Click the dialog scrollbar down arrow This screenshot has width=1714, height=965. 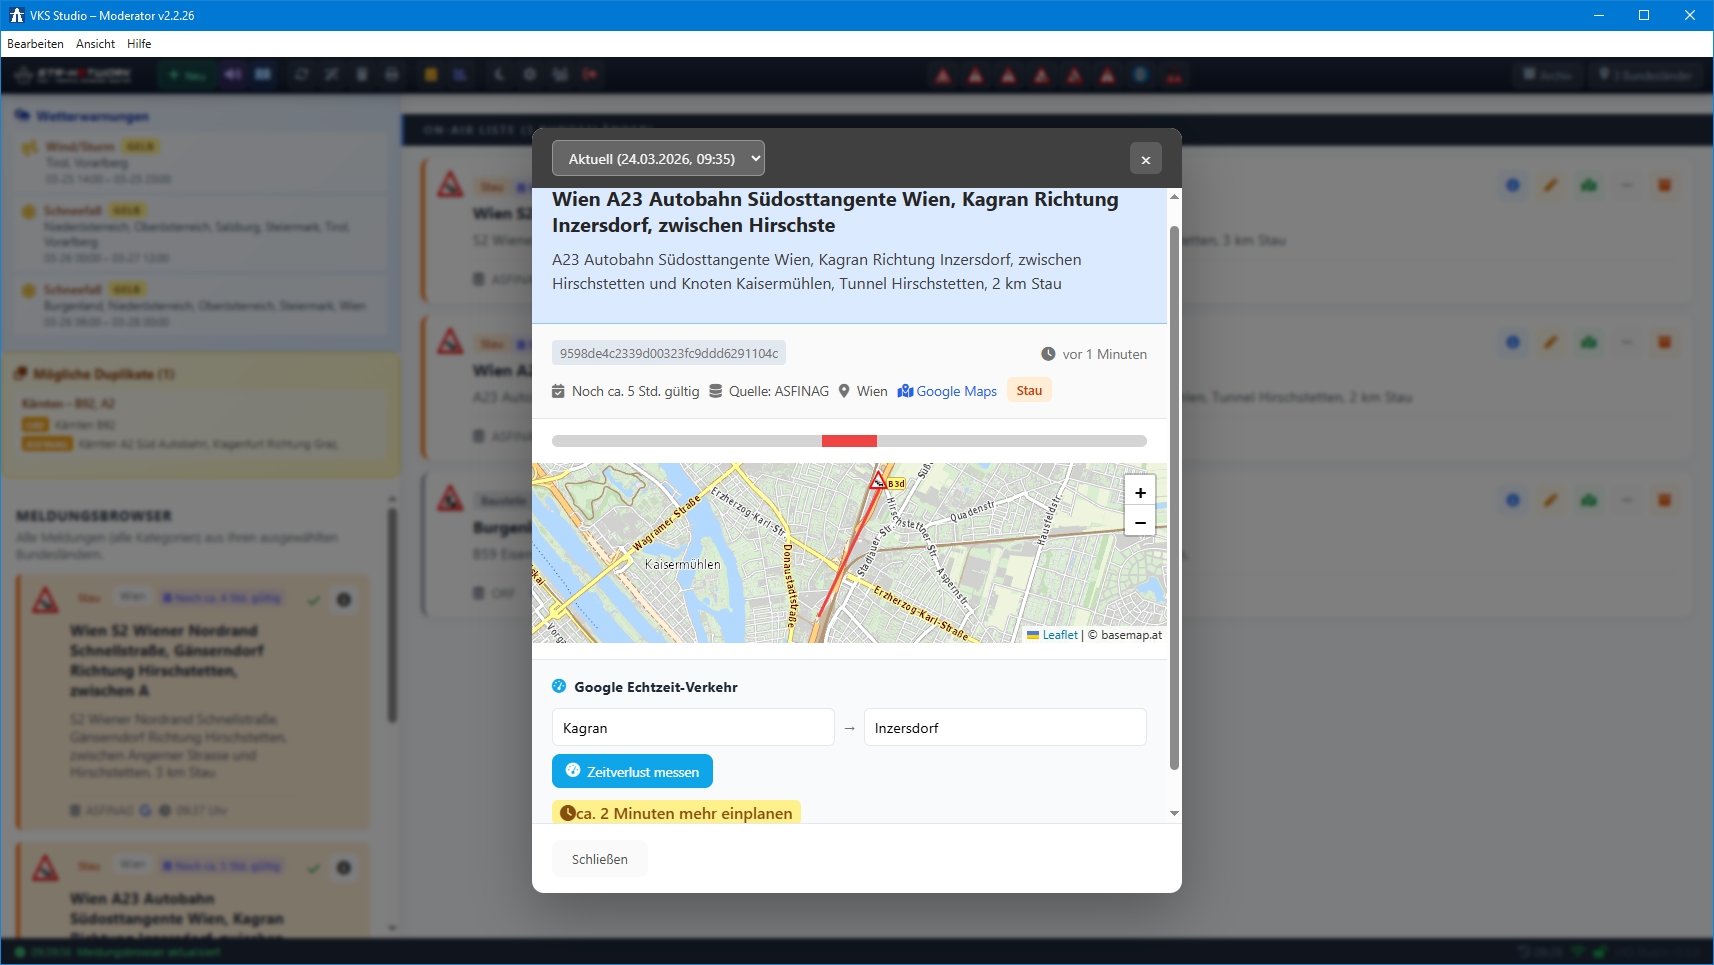[x=1174, y=813]
